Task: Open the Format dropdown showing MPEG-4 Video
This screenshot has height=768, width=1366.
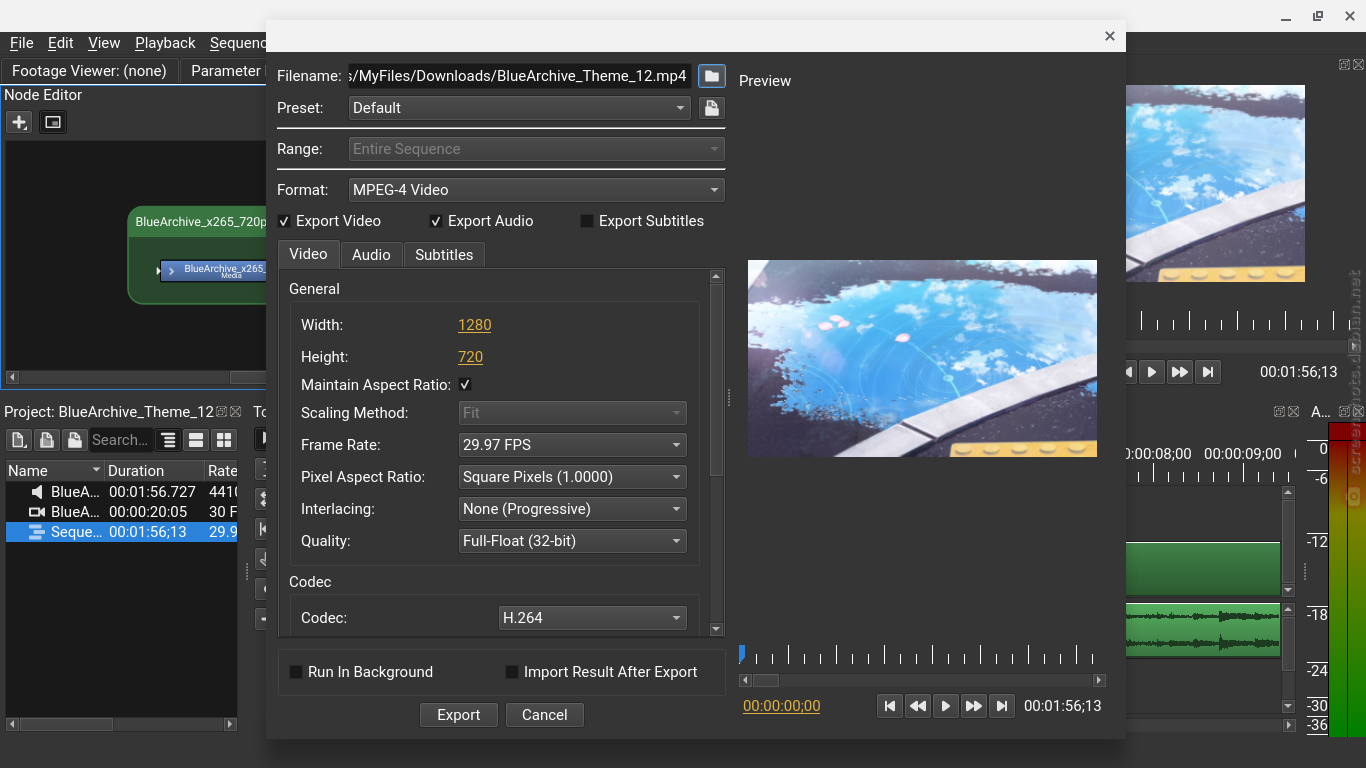Action: coord(537,190)
